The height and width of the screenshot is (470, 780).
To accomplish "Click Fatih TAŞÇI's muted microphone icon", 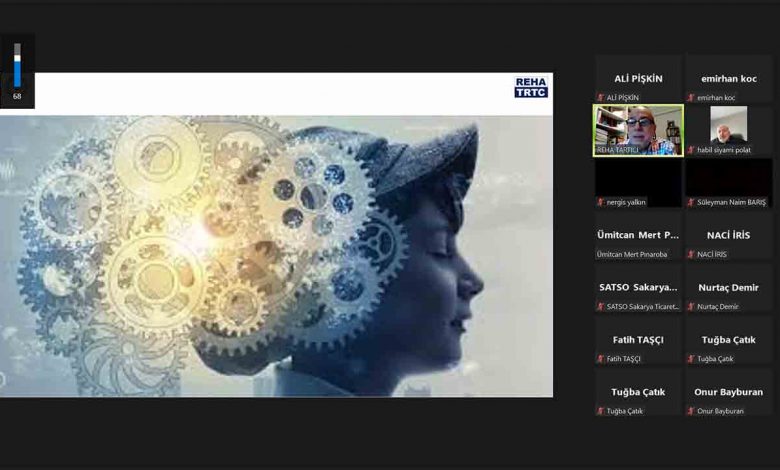I will 601,358.
